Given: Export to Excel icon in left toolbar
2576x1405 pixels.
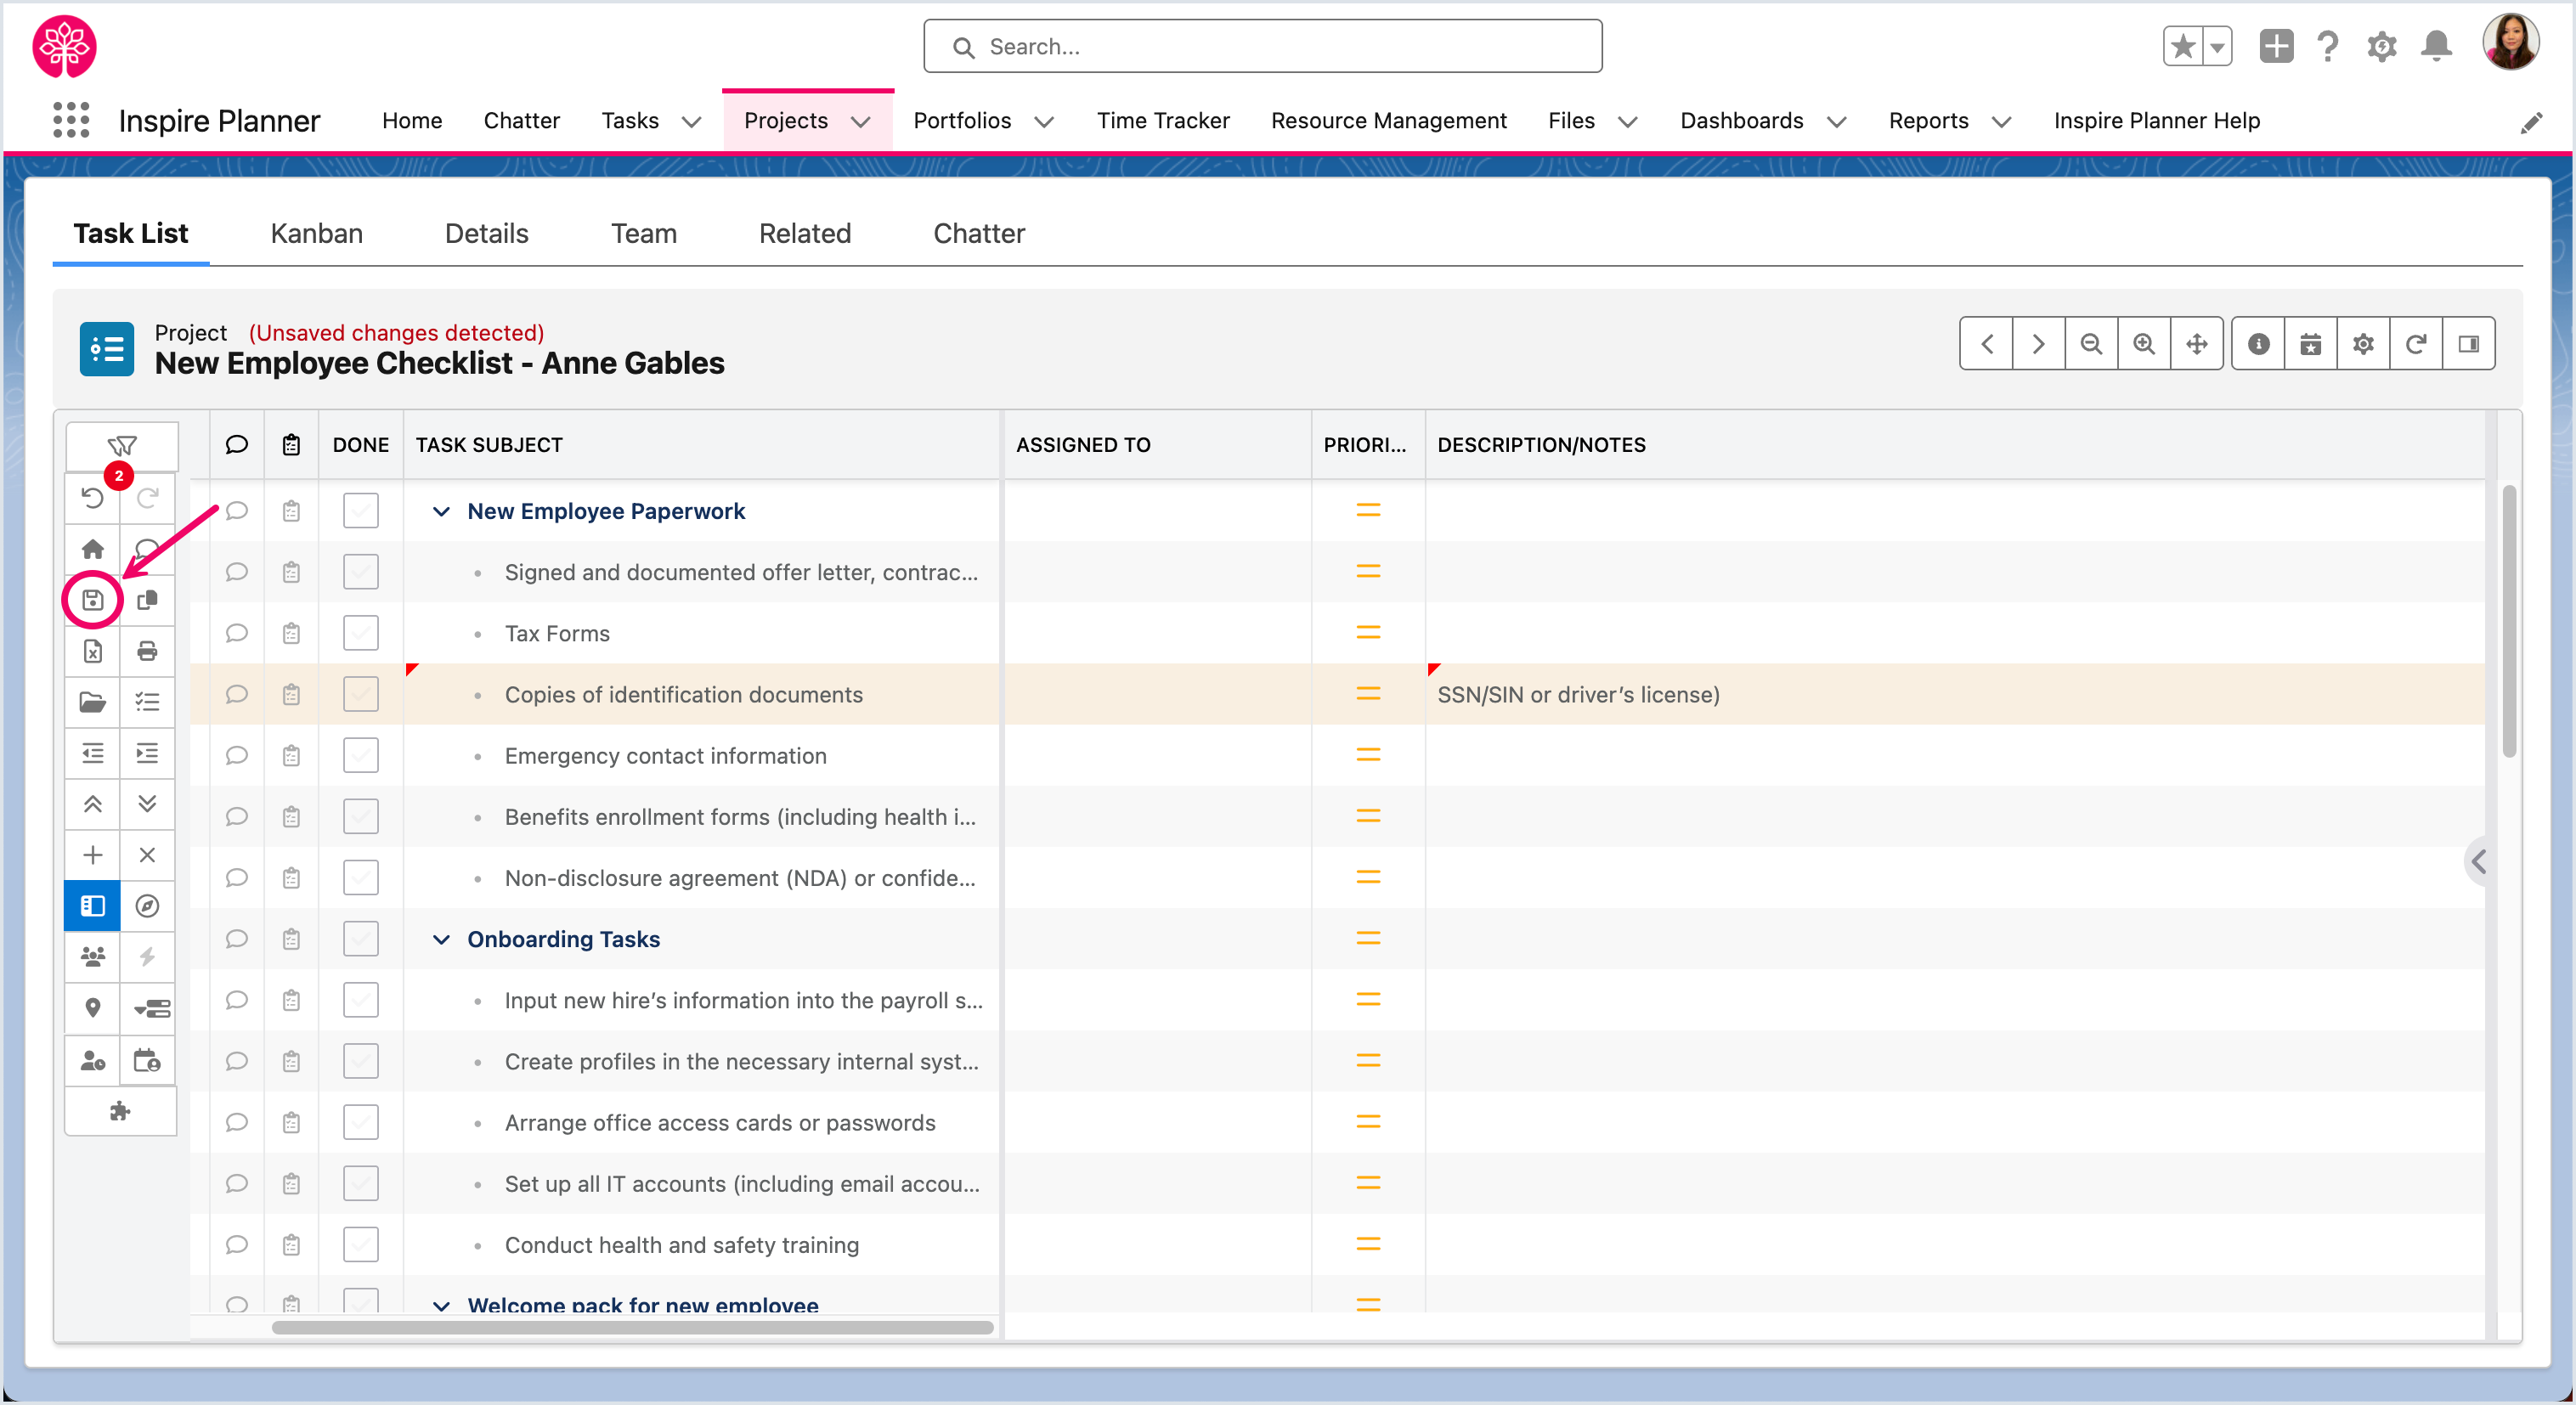Looking at the screenshot, I should [92, 651].
